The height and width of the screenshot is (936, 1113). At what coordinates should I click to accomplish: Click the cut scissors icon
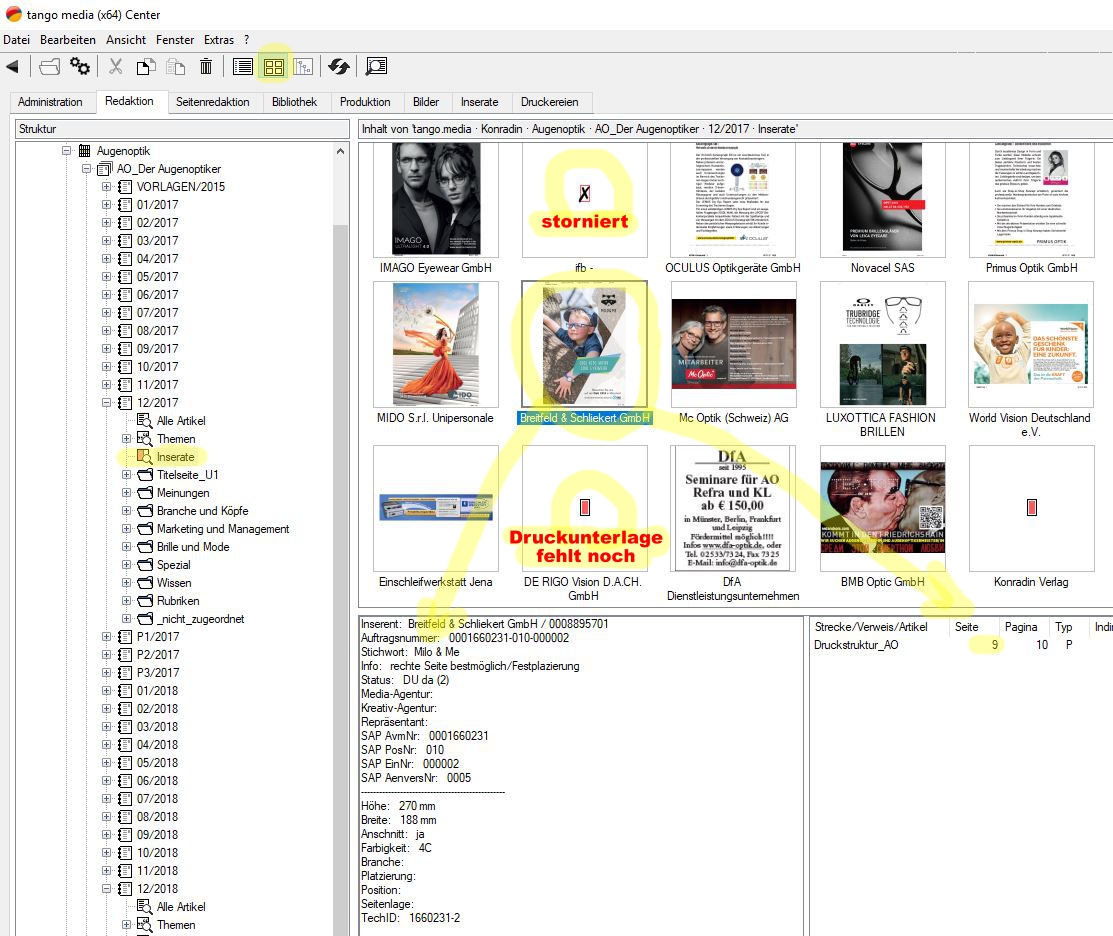116,67
